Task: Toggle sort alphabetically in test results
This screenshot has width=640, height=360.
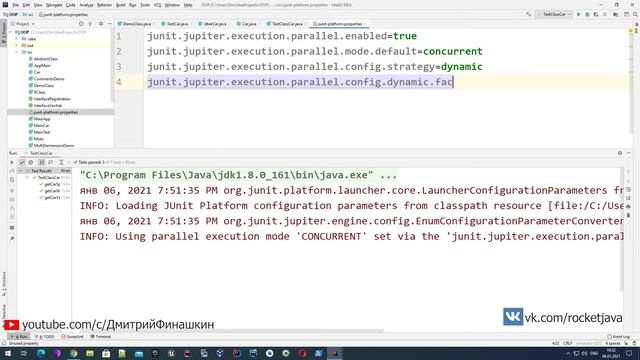Action: coord(41,162)
